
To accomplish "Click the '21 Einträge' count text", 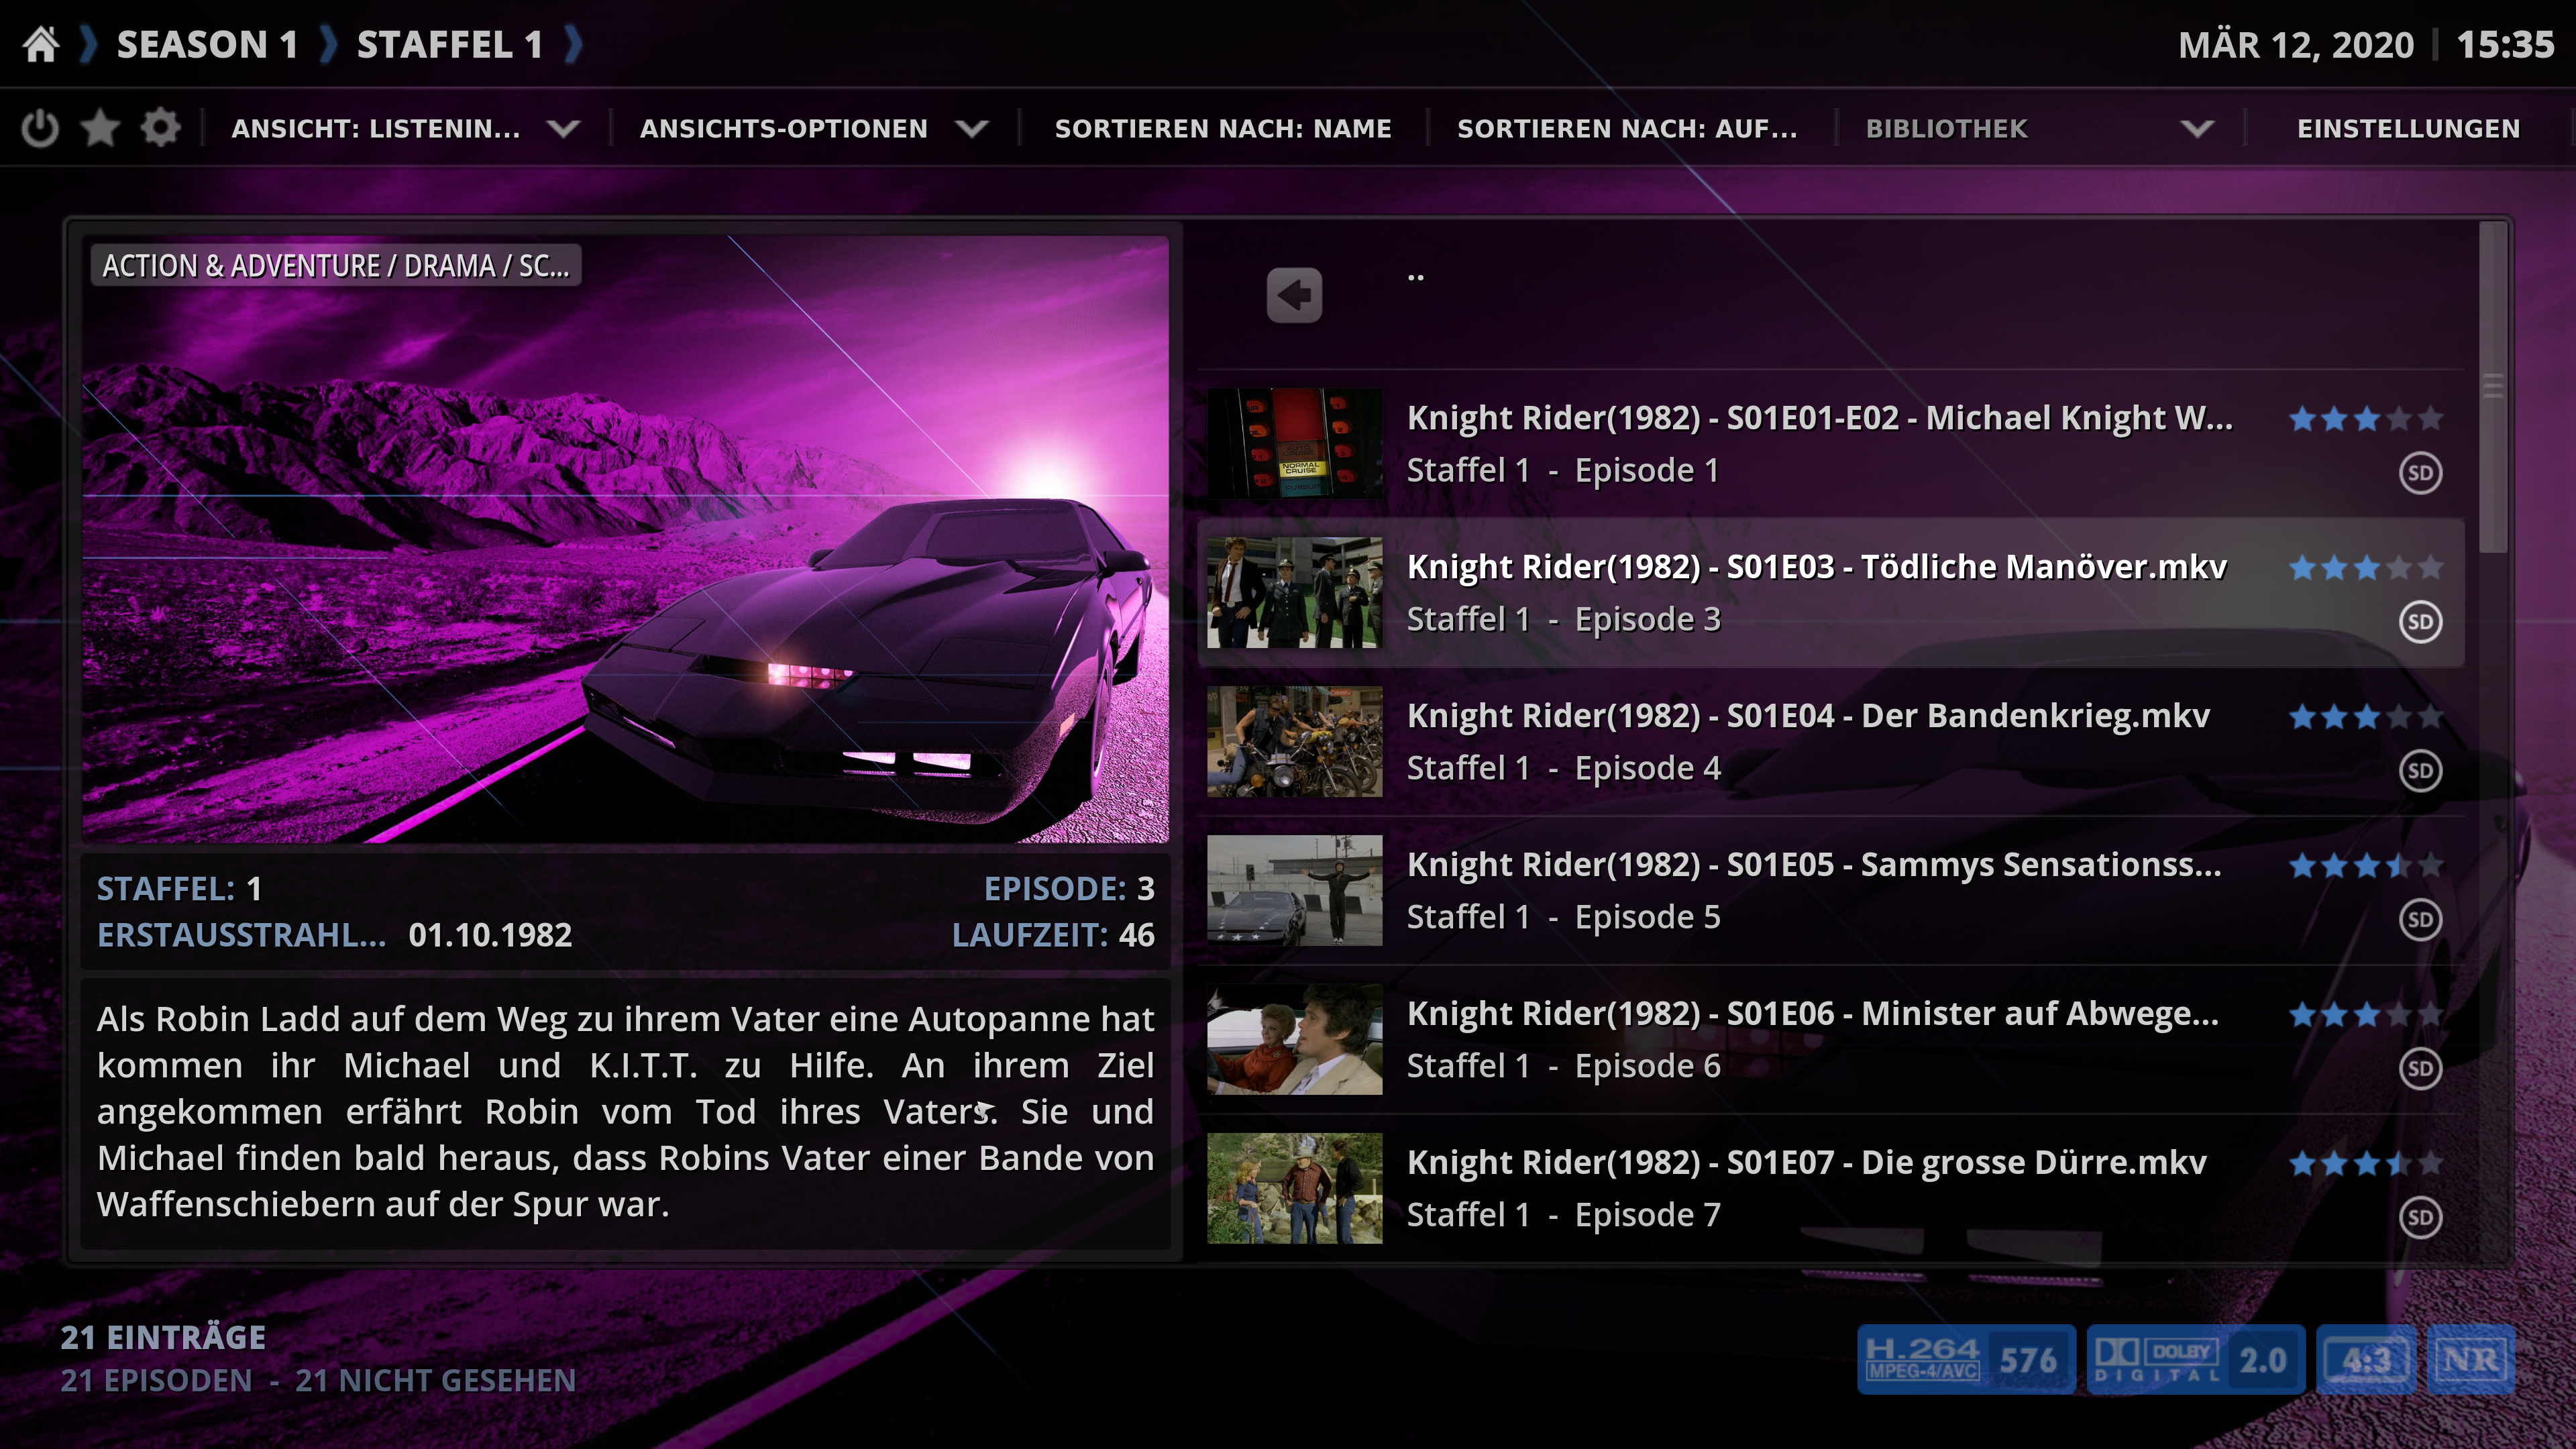I will (163, 1338).
